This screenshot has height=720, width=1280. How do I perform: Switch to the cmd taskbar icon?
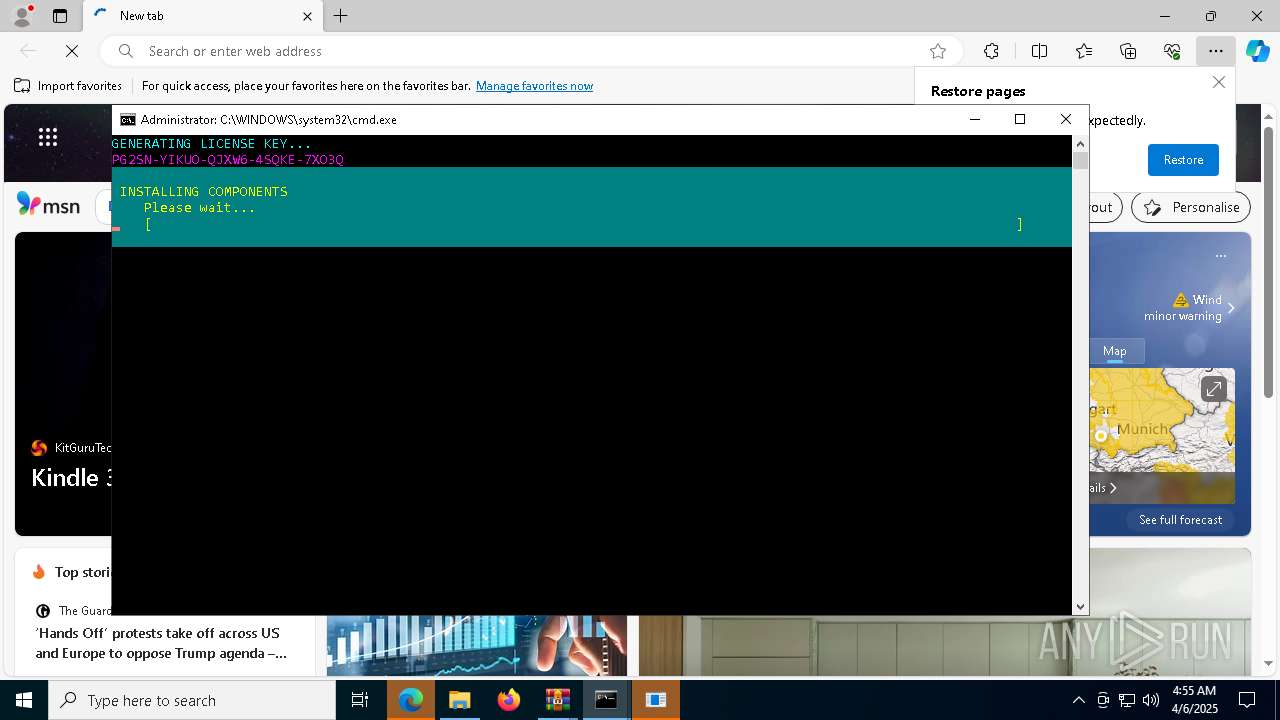pos(606,700)
